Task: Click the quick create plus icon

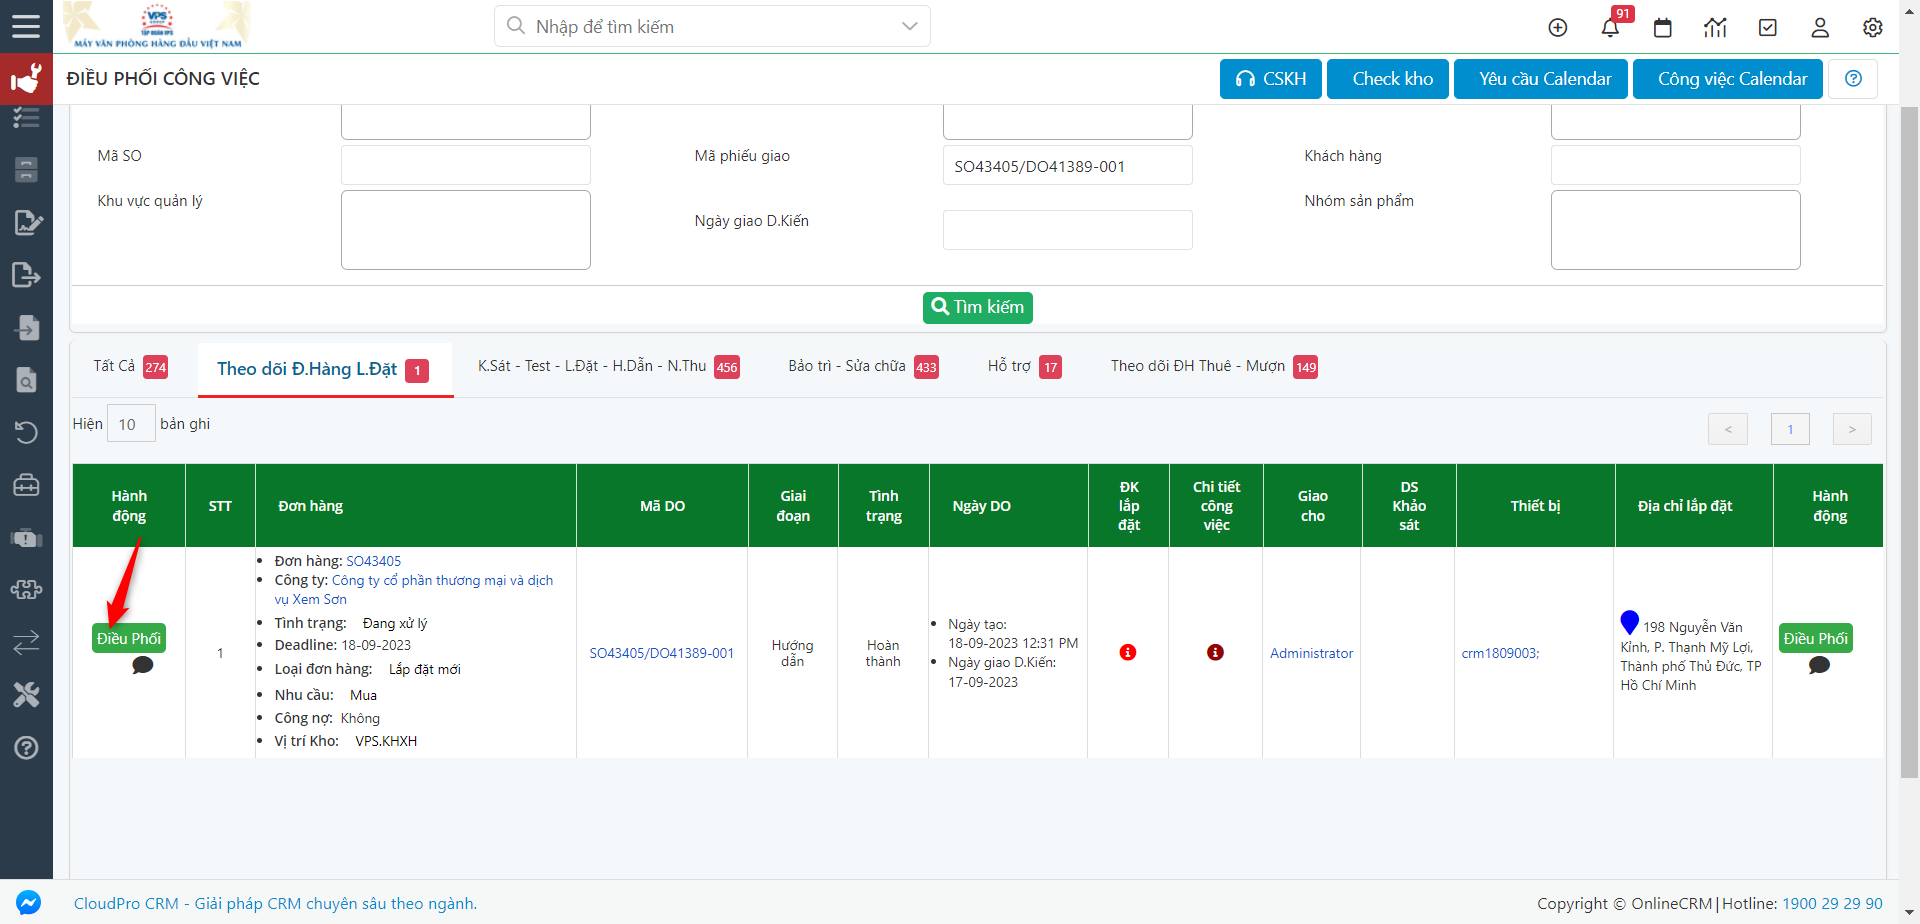Action: 1558,27
